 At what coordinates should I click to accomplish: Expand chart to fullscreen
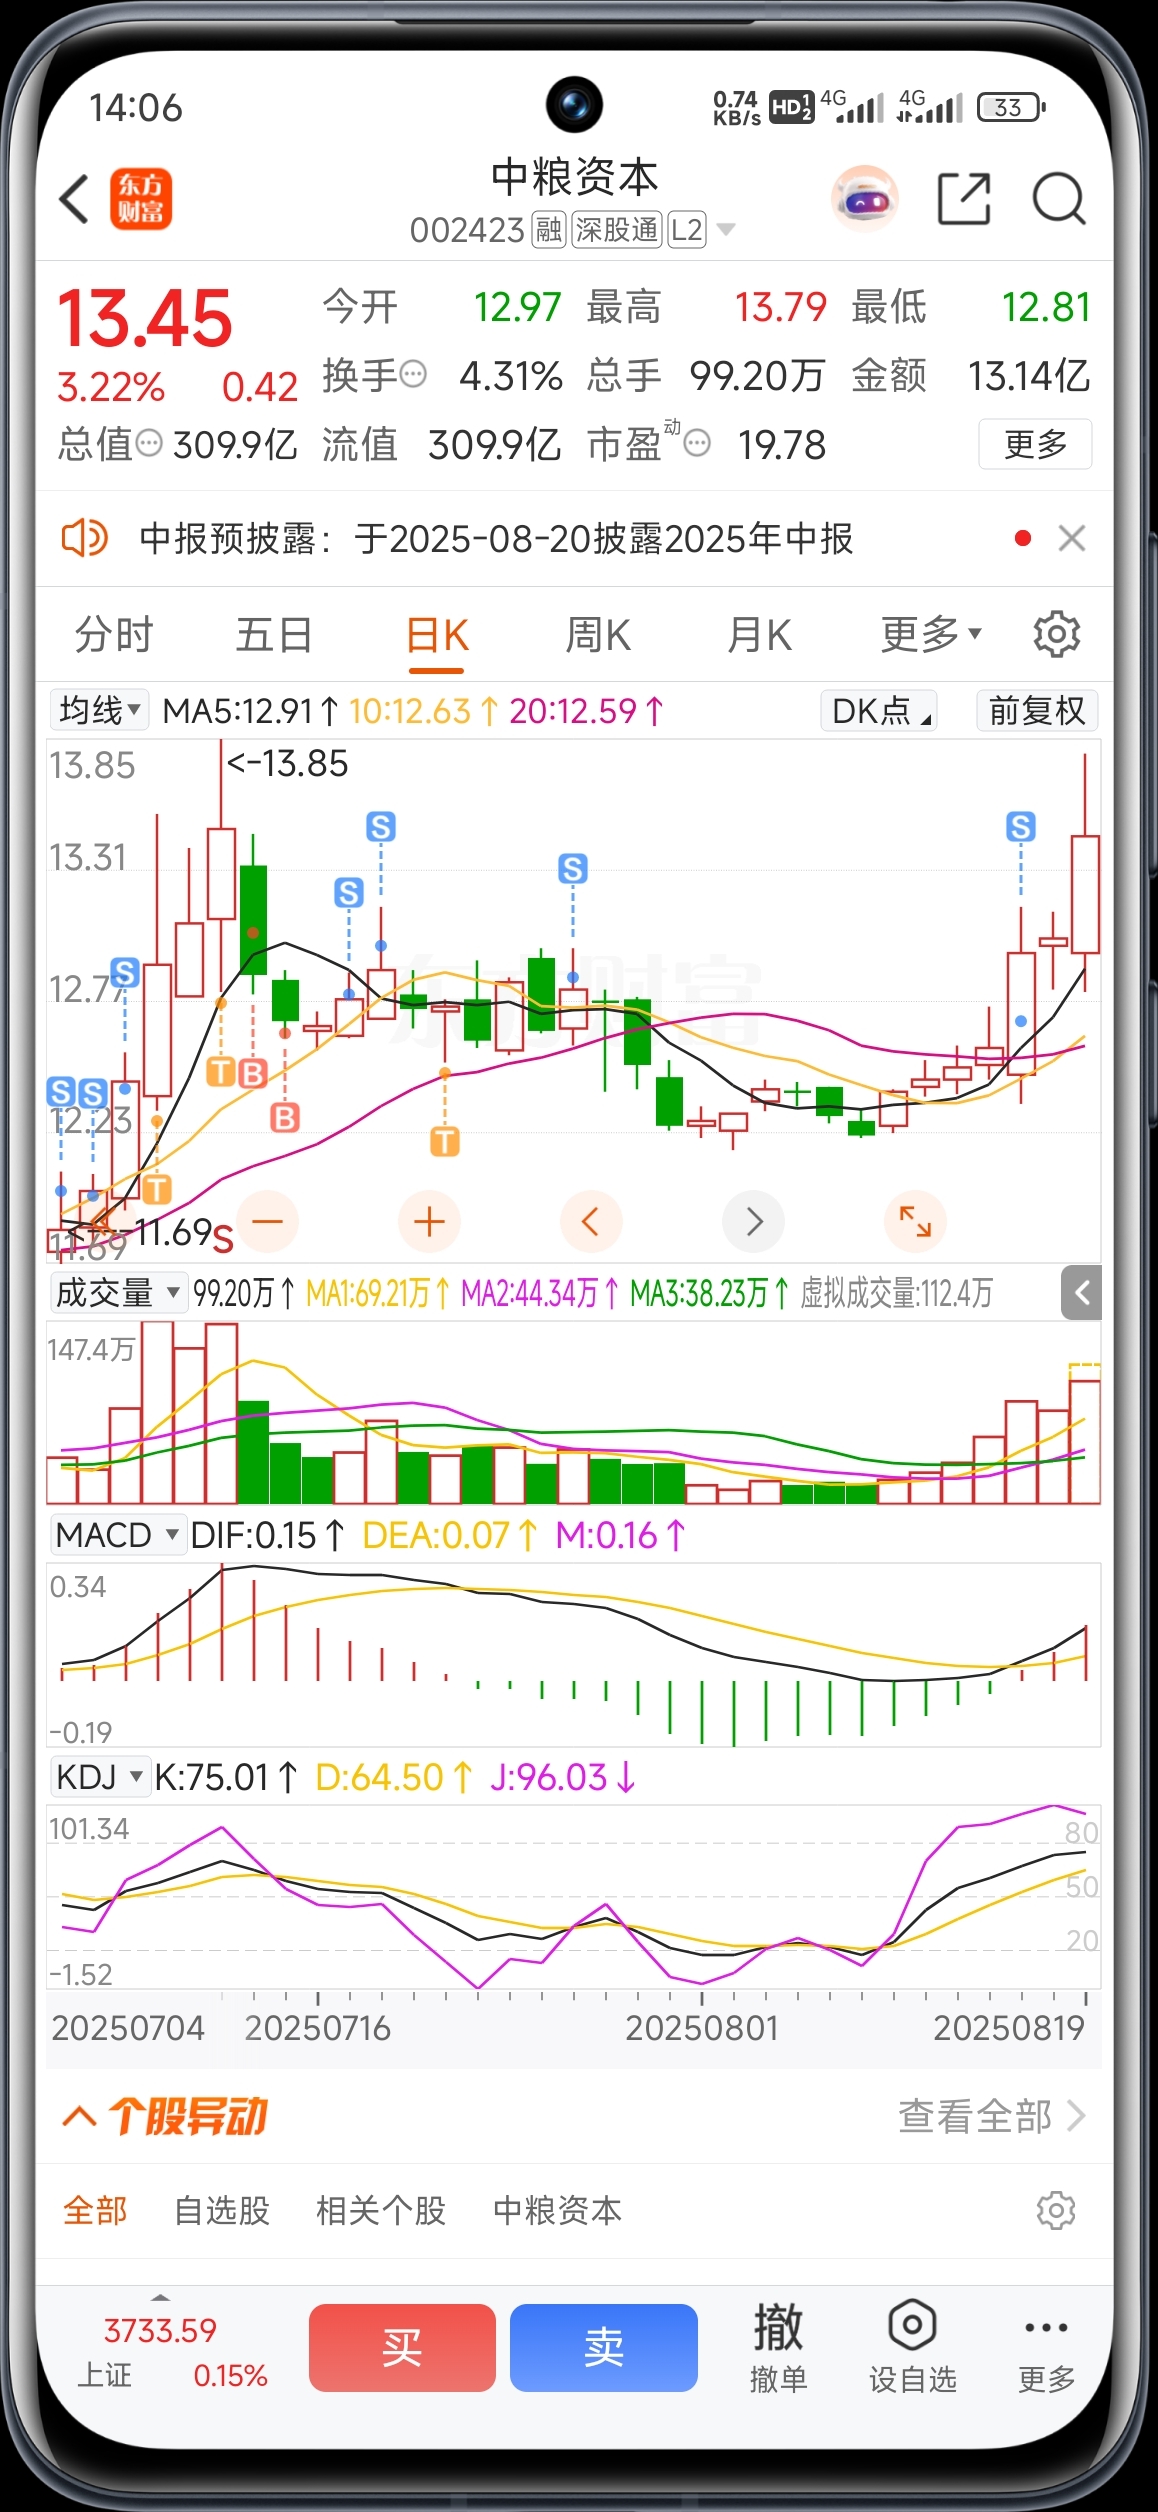point(915,1221)
